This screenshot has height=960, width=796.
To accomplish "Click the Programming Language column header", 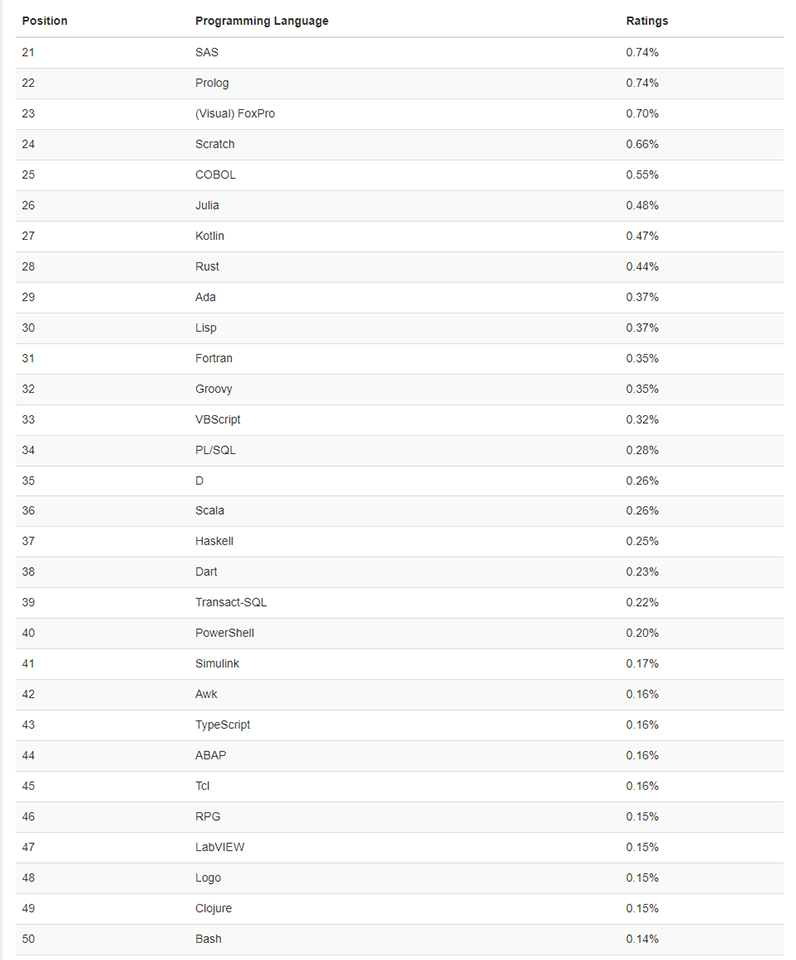I will [x=261, y=21].
